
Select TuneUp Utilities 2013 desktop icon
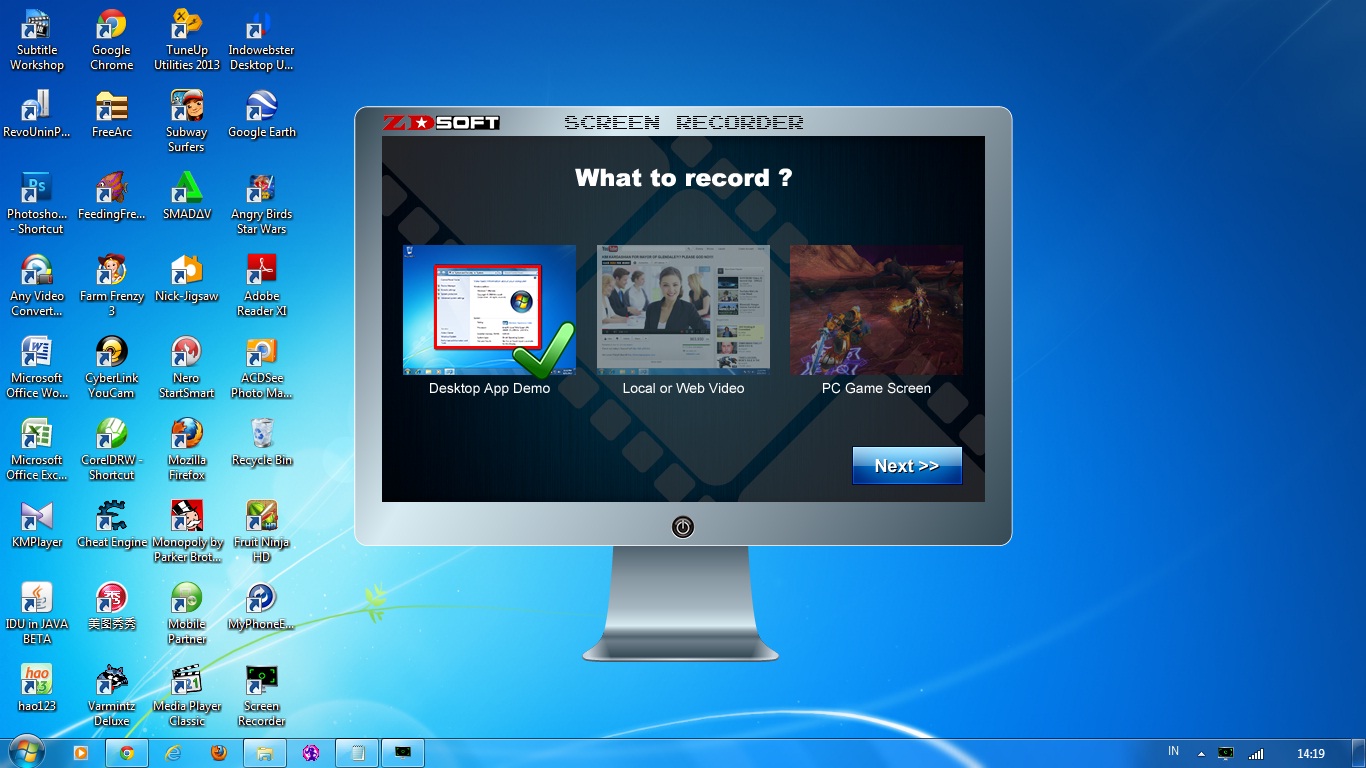[187, 41]
